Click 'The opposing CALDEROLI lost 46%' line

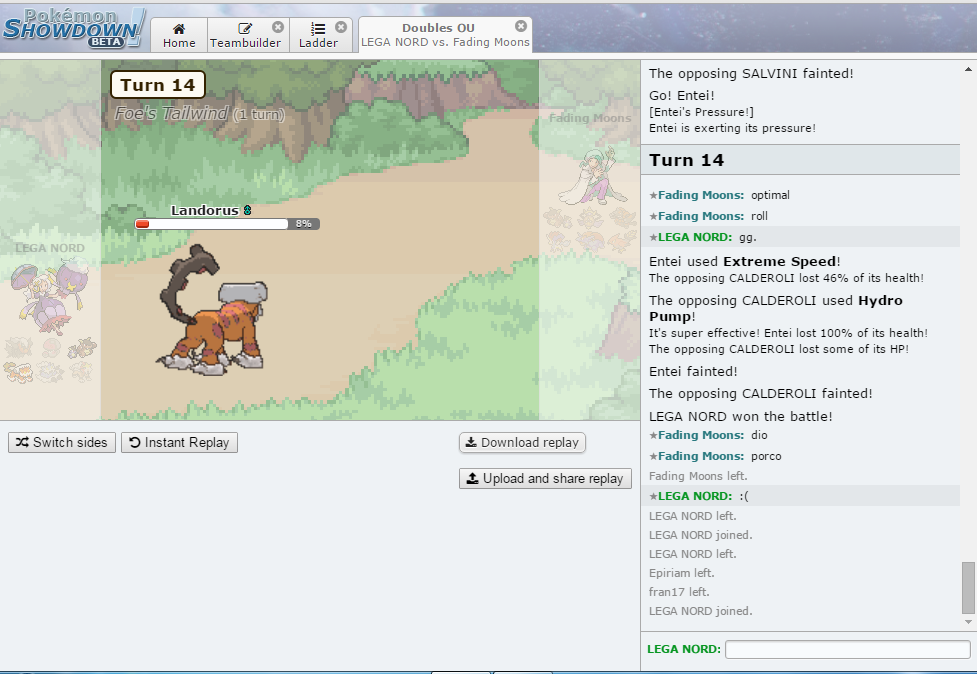[786, 278]
